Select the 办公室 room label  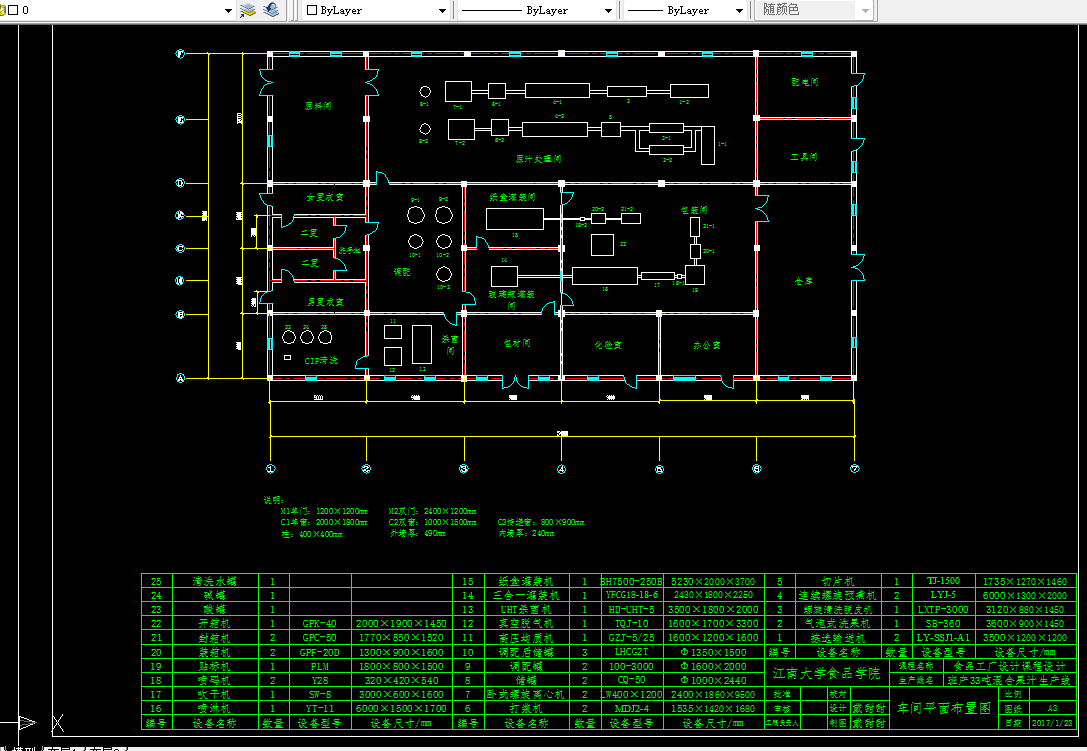coord(706,345)
